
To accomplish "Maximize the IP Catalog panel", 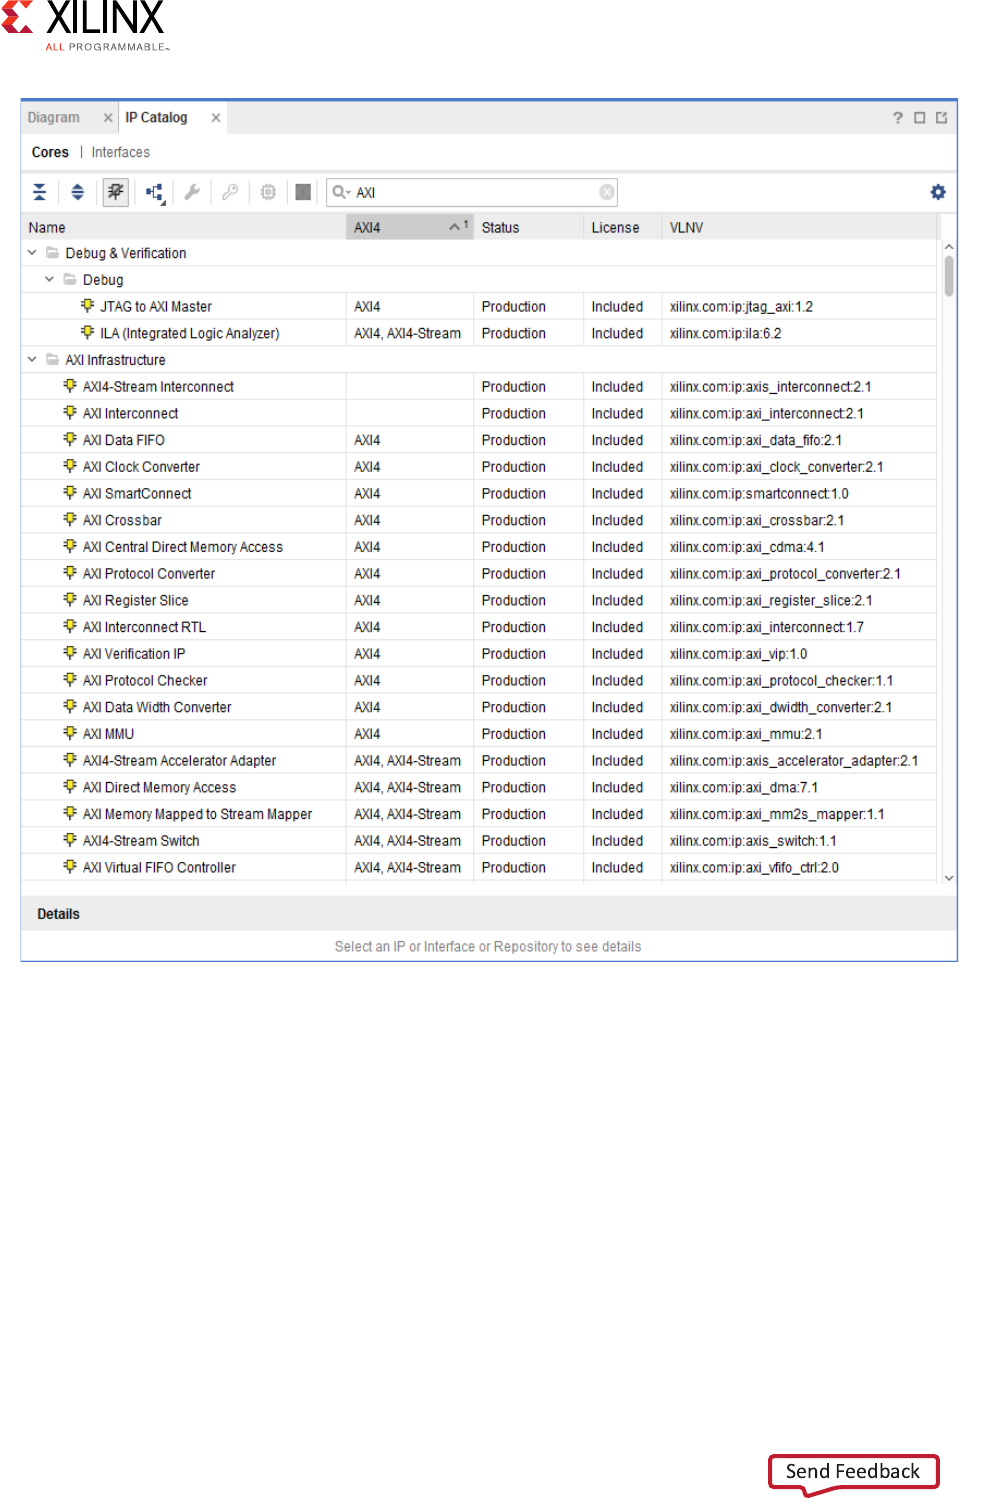I will tap(920, 118).
